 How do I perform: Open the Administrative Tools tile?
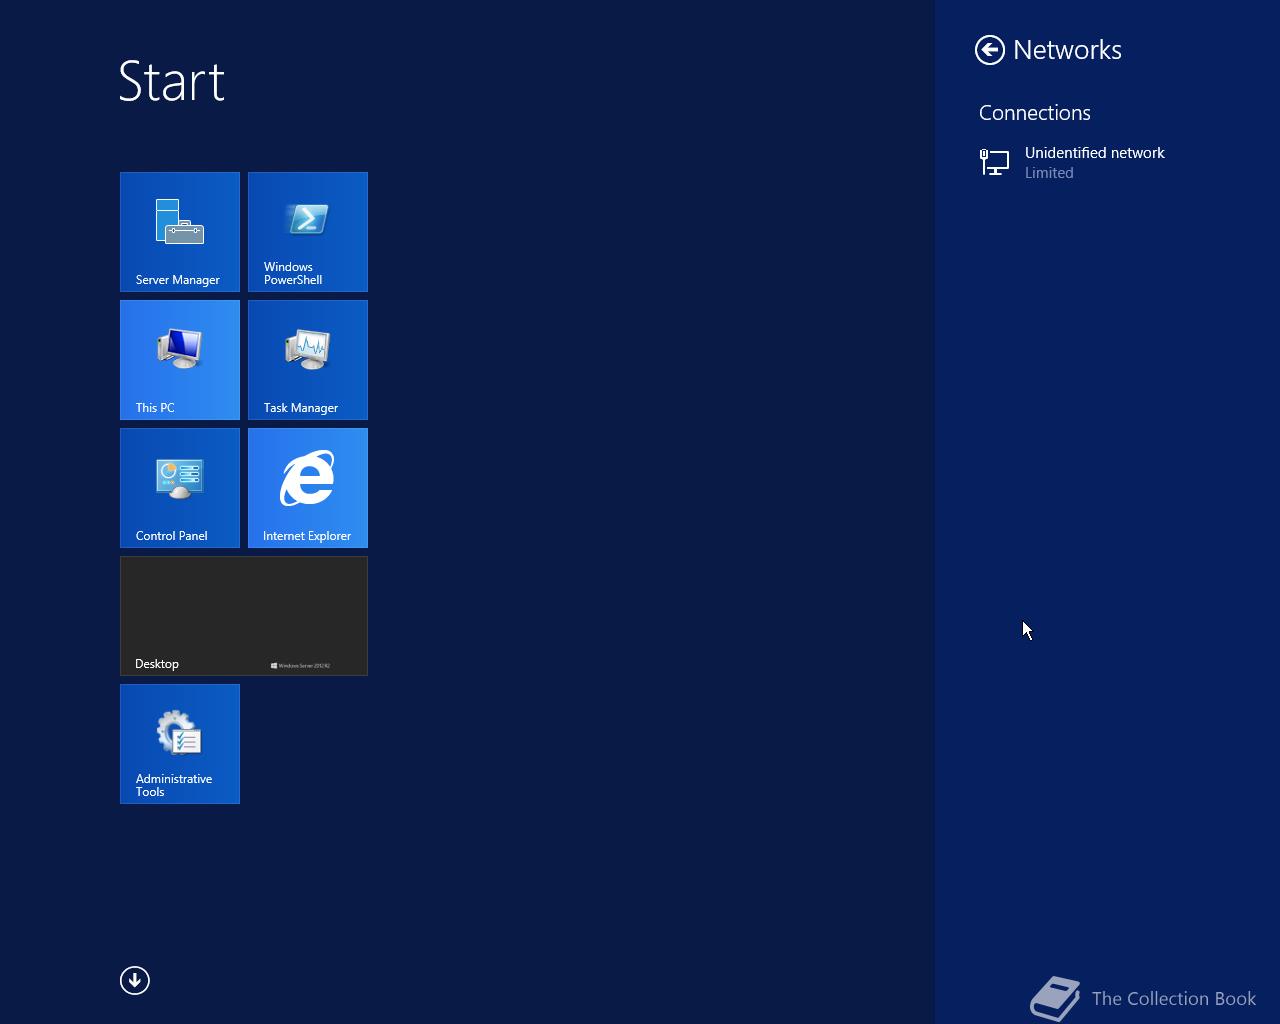pos(180,744)
